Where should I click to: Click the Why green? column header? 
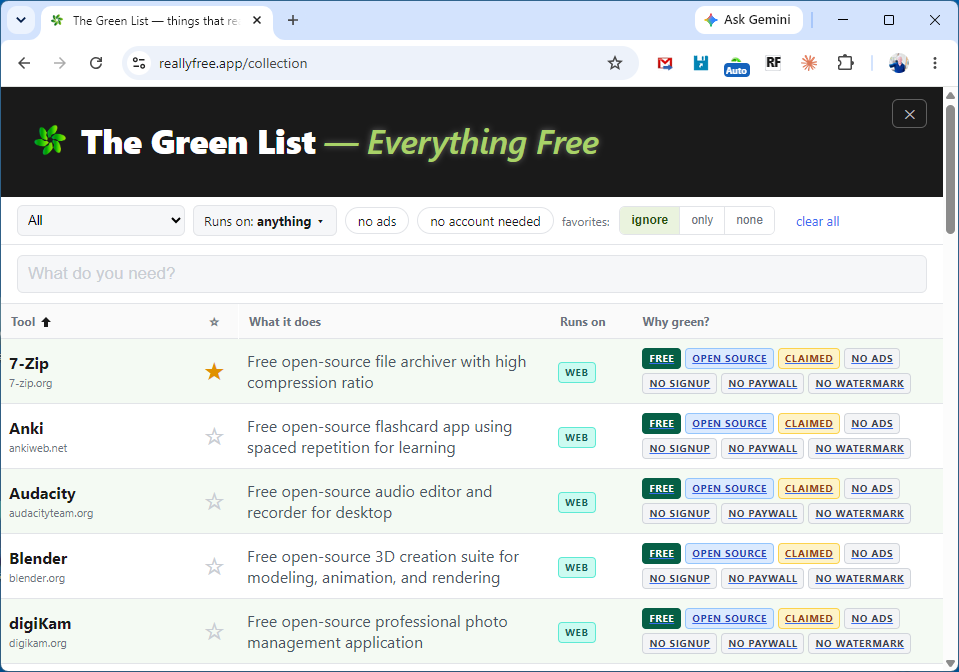pos(676,322)
